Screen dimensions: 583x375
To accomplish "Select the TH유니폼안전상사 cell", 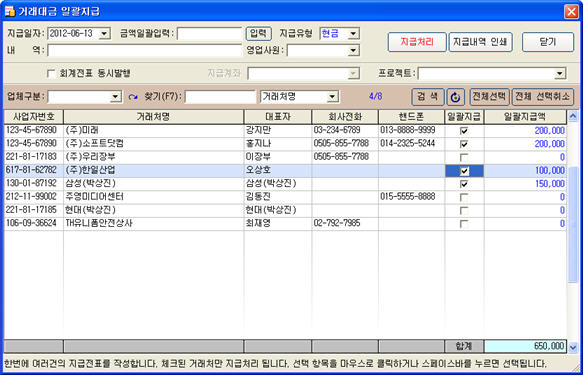I will [154, 223].
